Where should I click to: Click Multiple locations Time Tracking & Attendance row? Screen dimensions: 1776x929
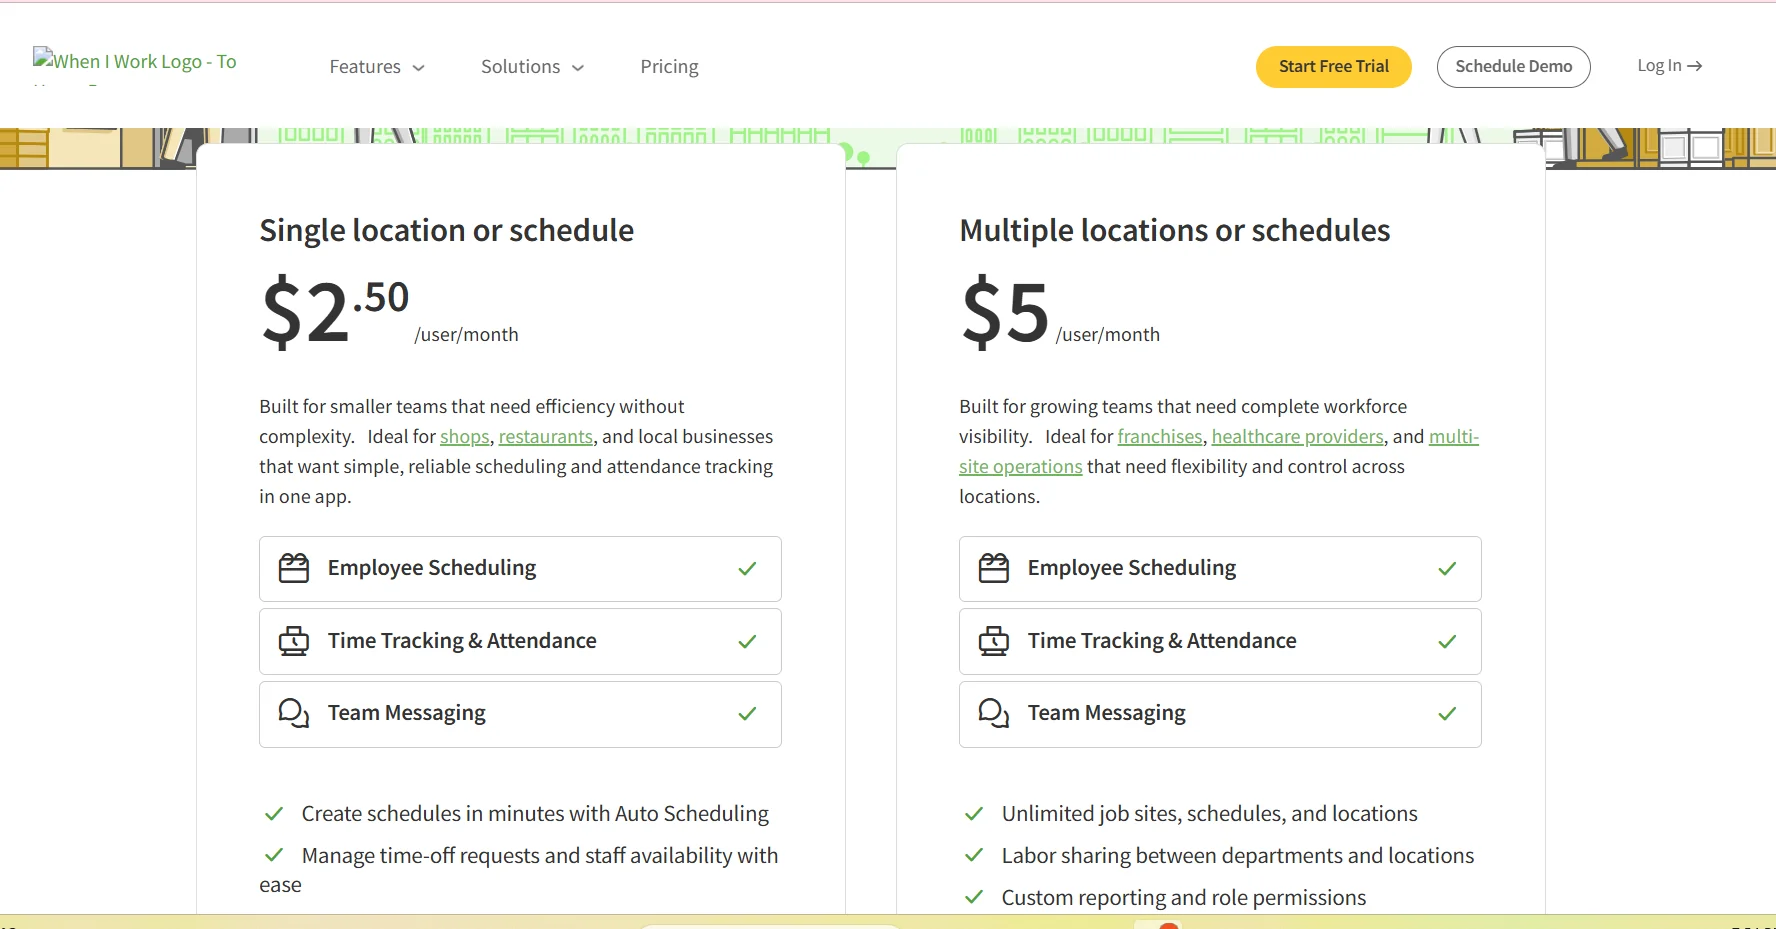tap(1220, 641)
